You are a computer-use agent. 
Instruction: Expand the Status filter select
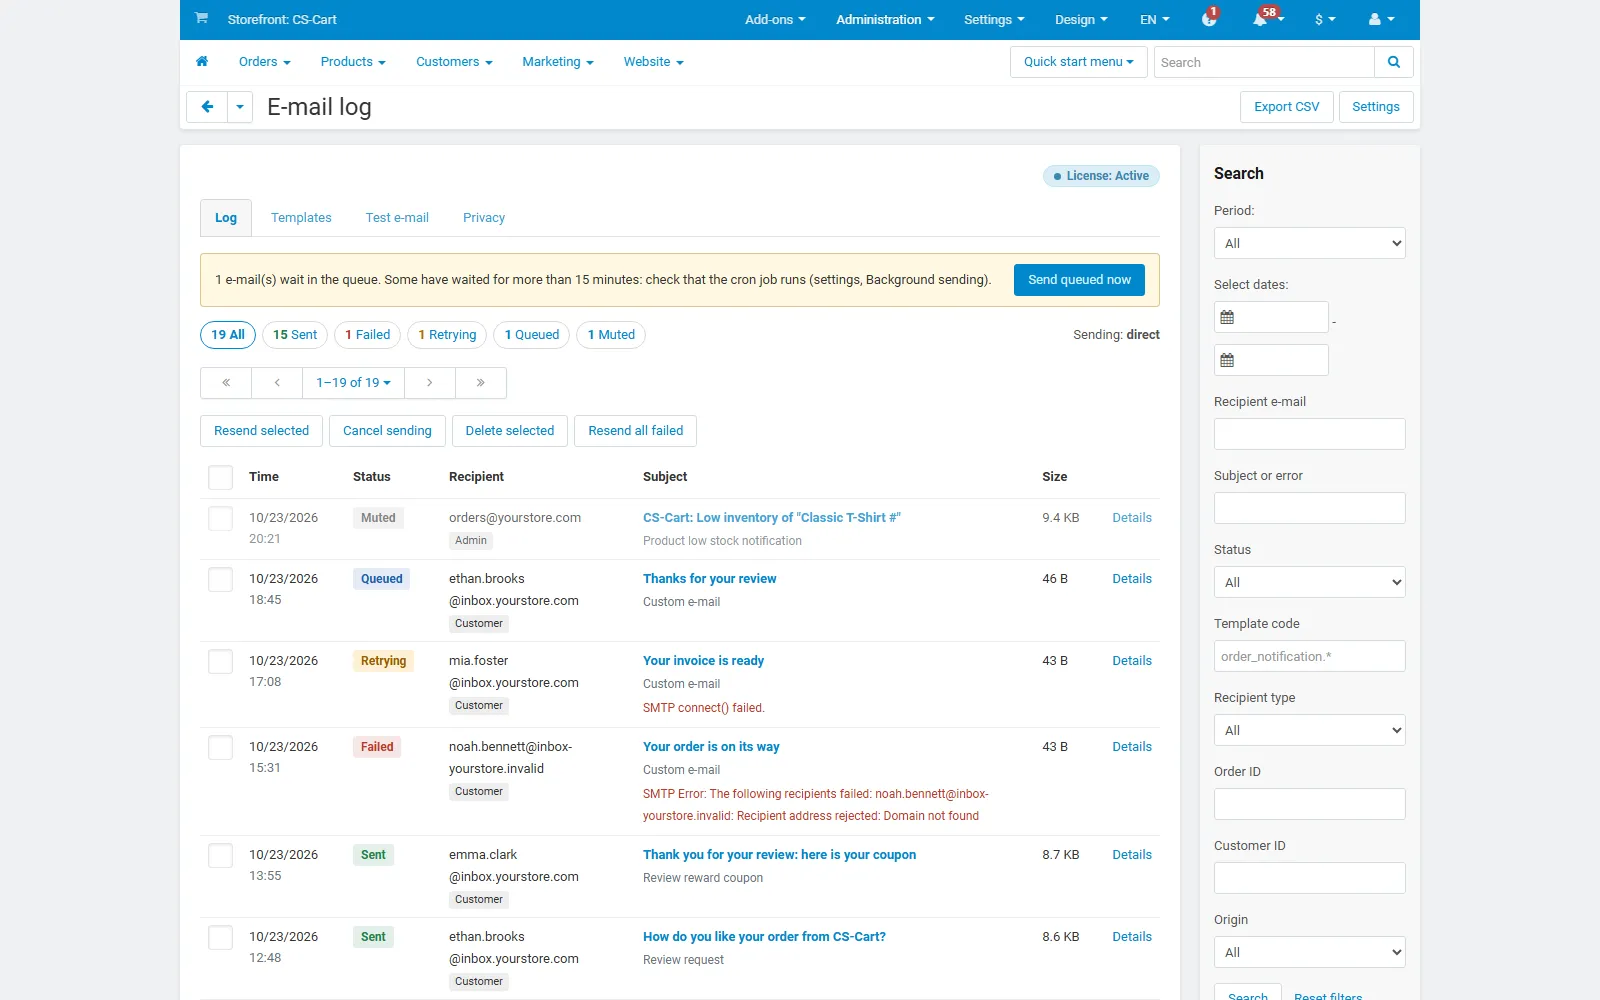[1310, 582]
